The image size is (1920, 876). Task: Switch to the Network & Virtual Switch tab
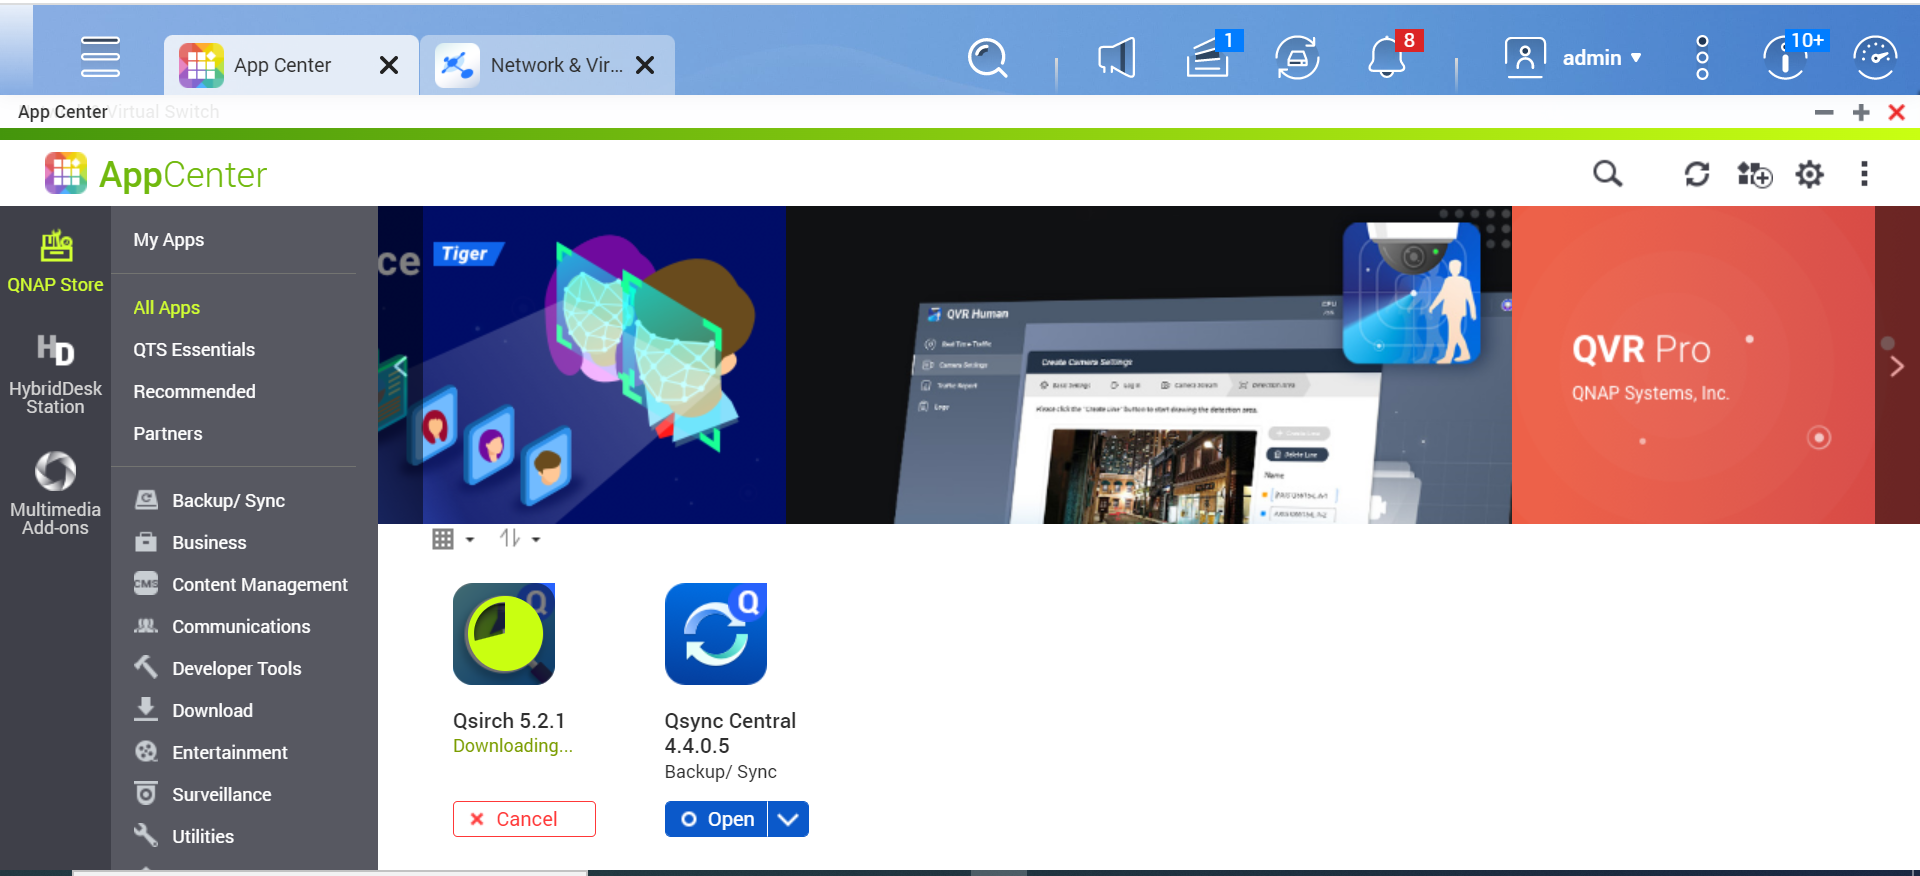click(x=547, y=65)
